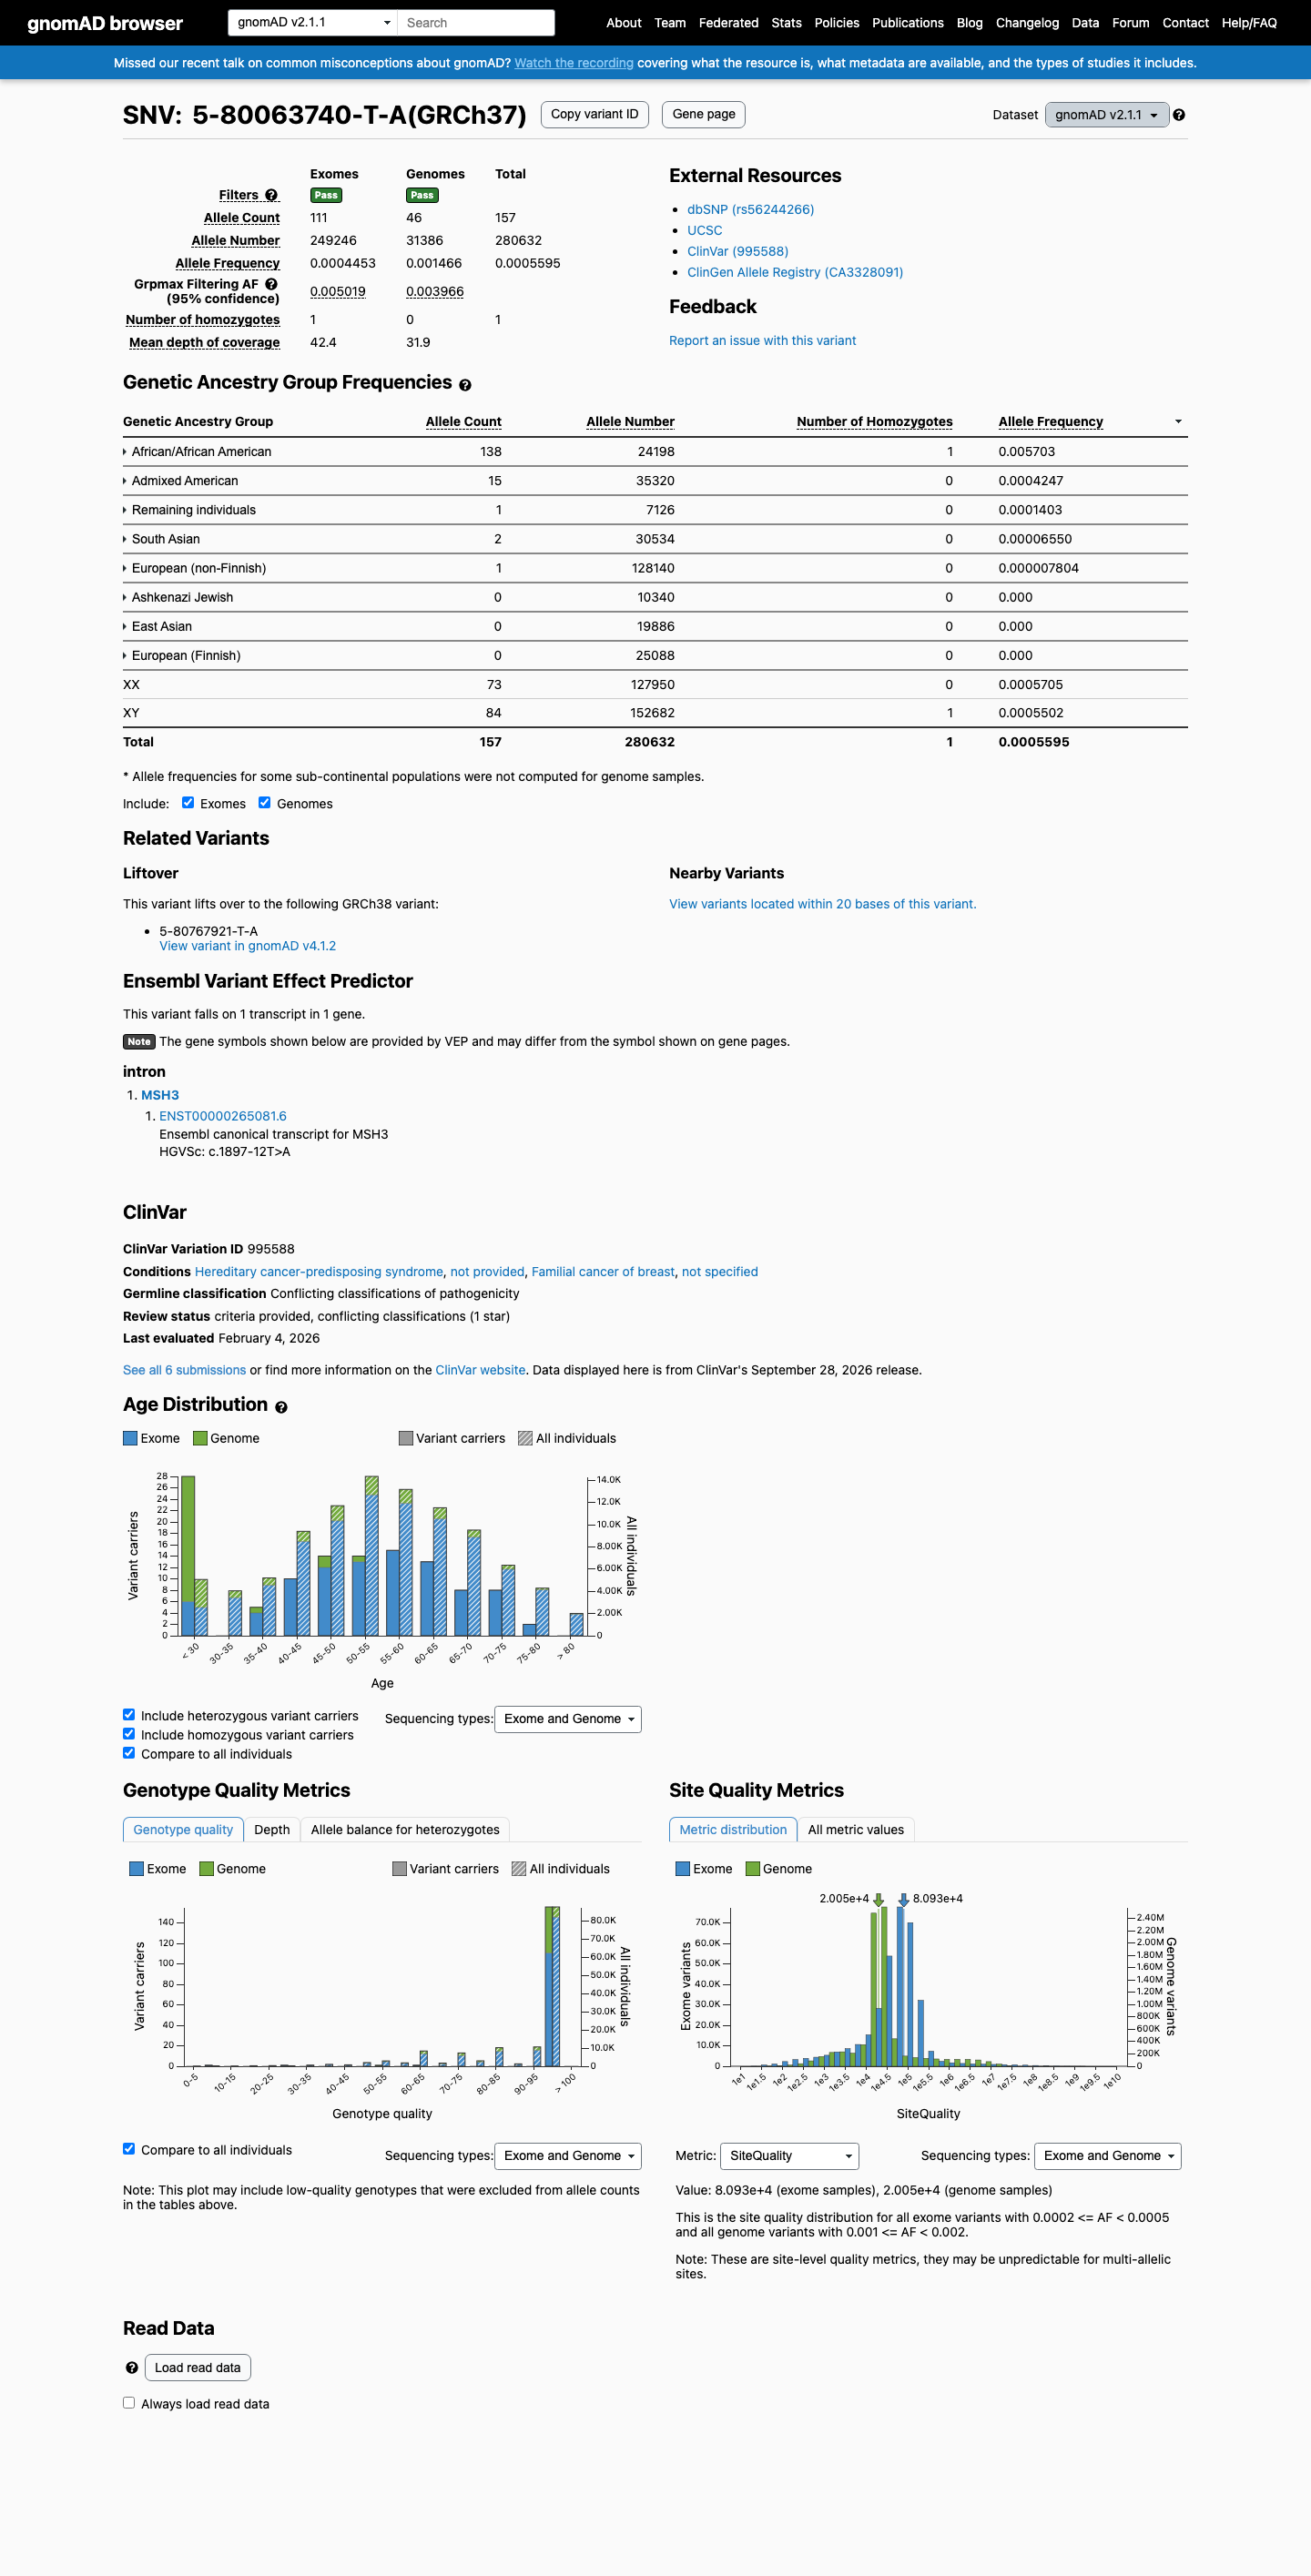Open the Help/FAQ menu item
Screen dimensions: 1311x2576
[1248, 23]
